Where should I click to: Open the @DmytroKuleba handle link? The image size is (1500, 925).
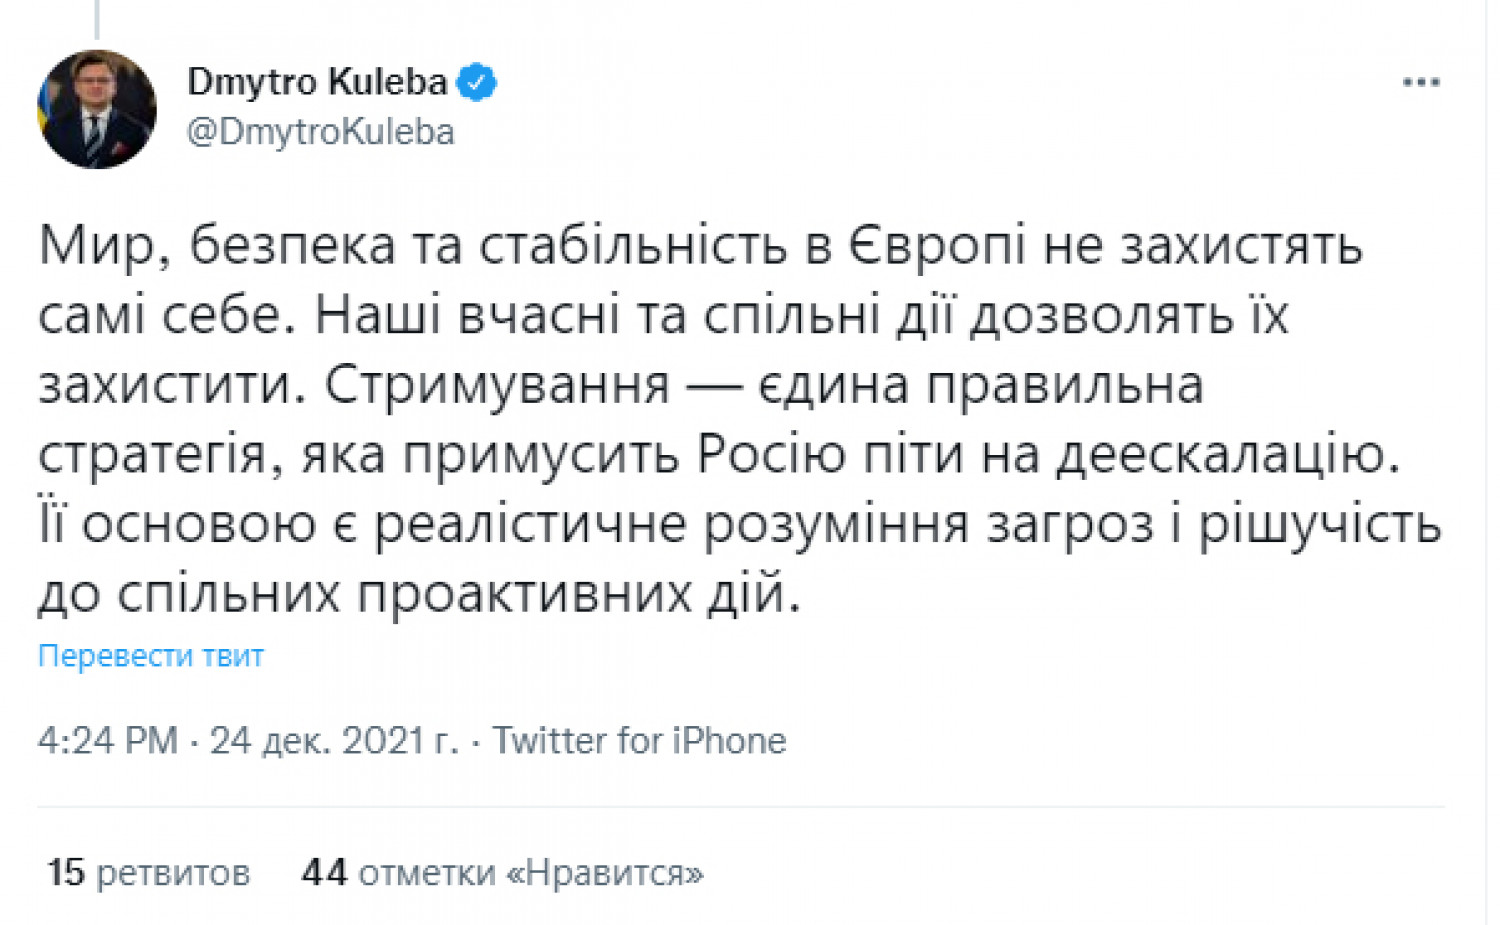pos(320,132)
